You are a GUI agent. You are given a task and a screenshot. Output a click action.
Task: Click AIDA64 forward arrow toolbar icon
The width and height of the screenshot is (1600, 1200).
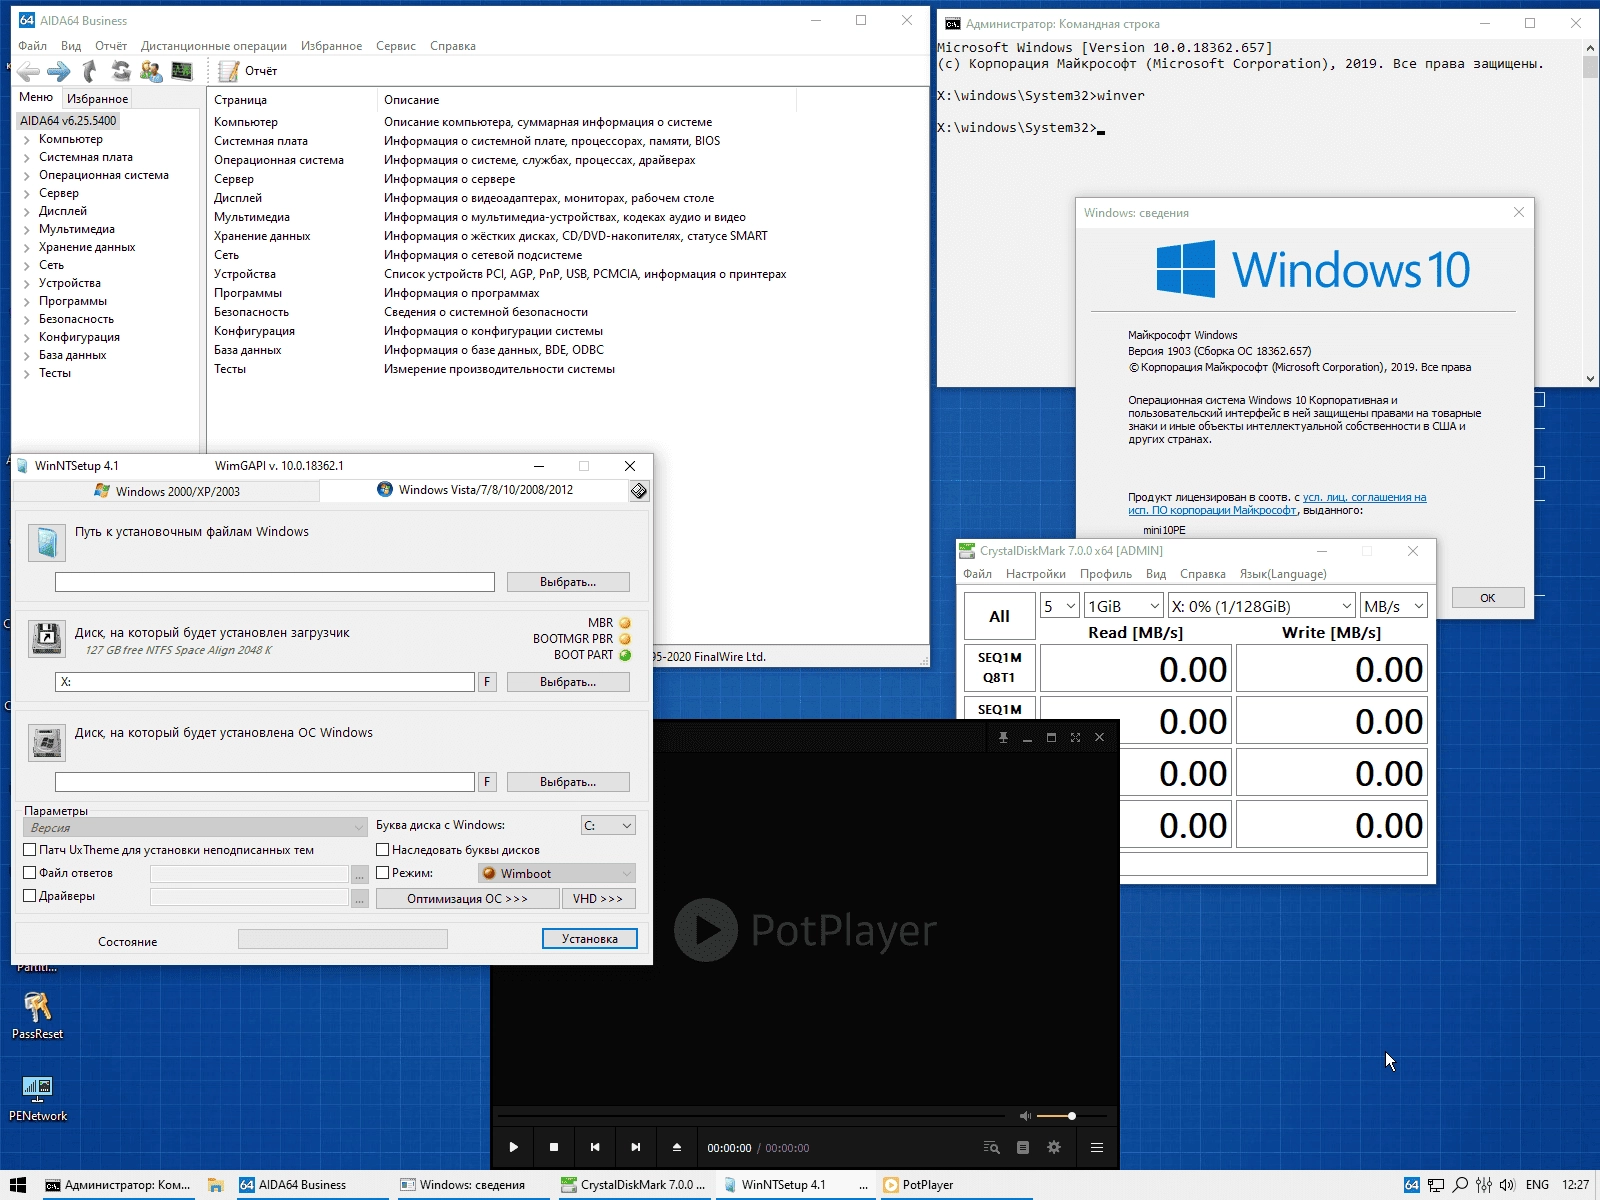tap(59, 71)
